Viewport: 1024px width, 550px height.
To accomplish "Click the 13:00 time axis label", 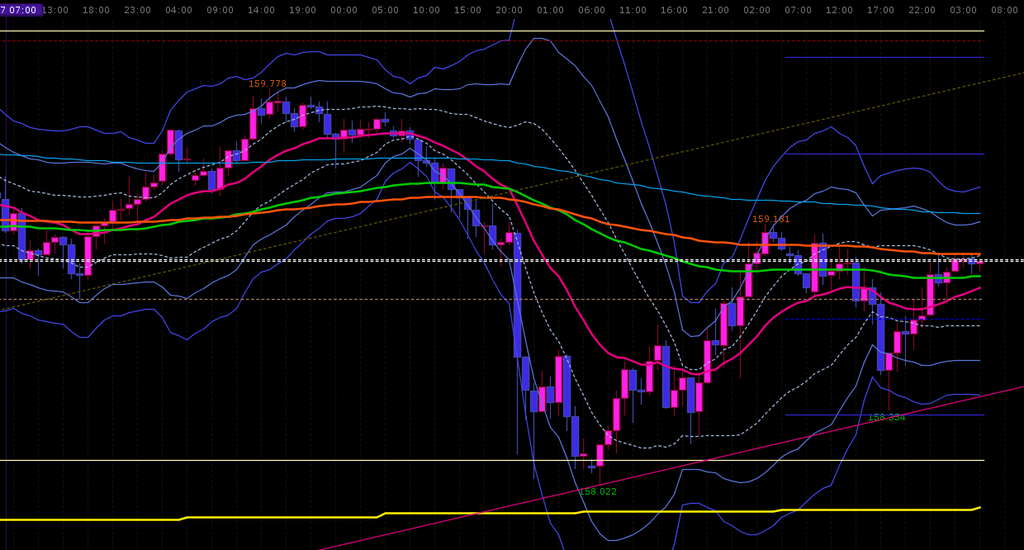I will coord(56,10).
